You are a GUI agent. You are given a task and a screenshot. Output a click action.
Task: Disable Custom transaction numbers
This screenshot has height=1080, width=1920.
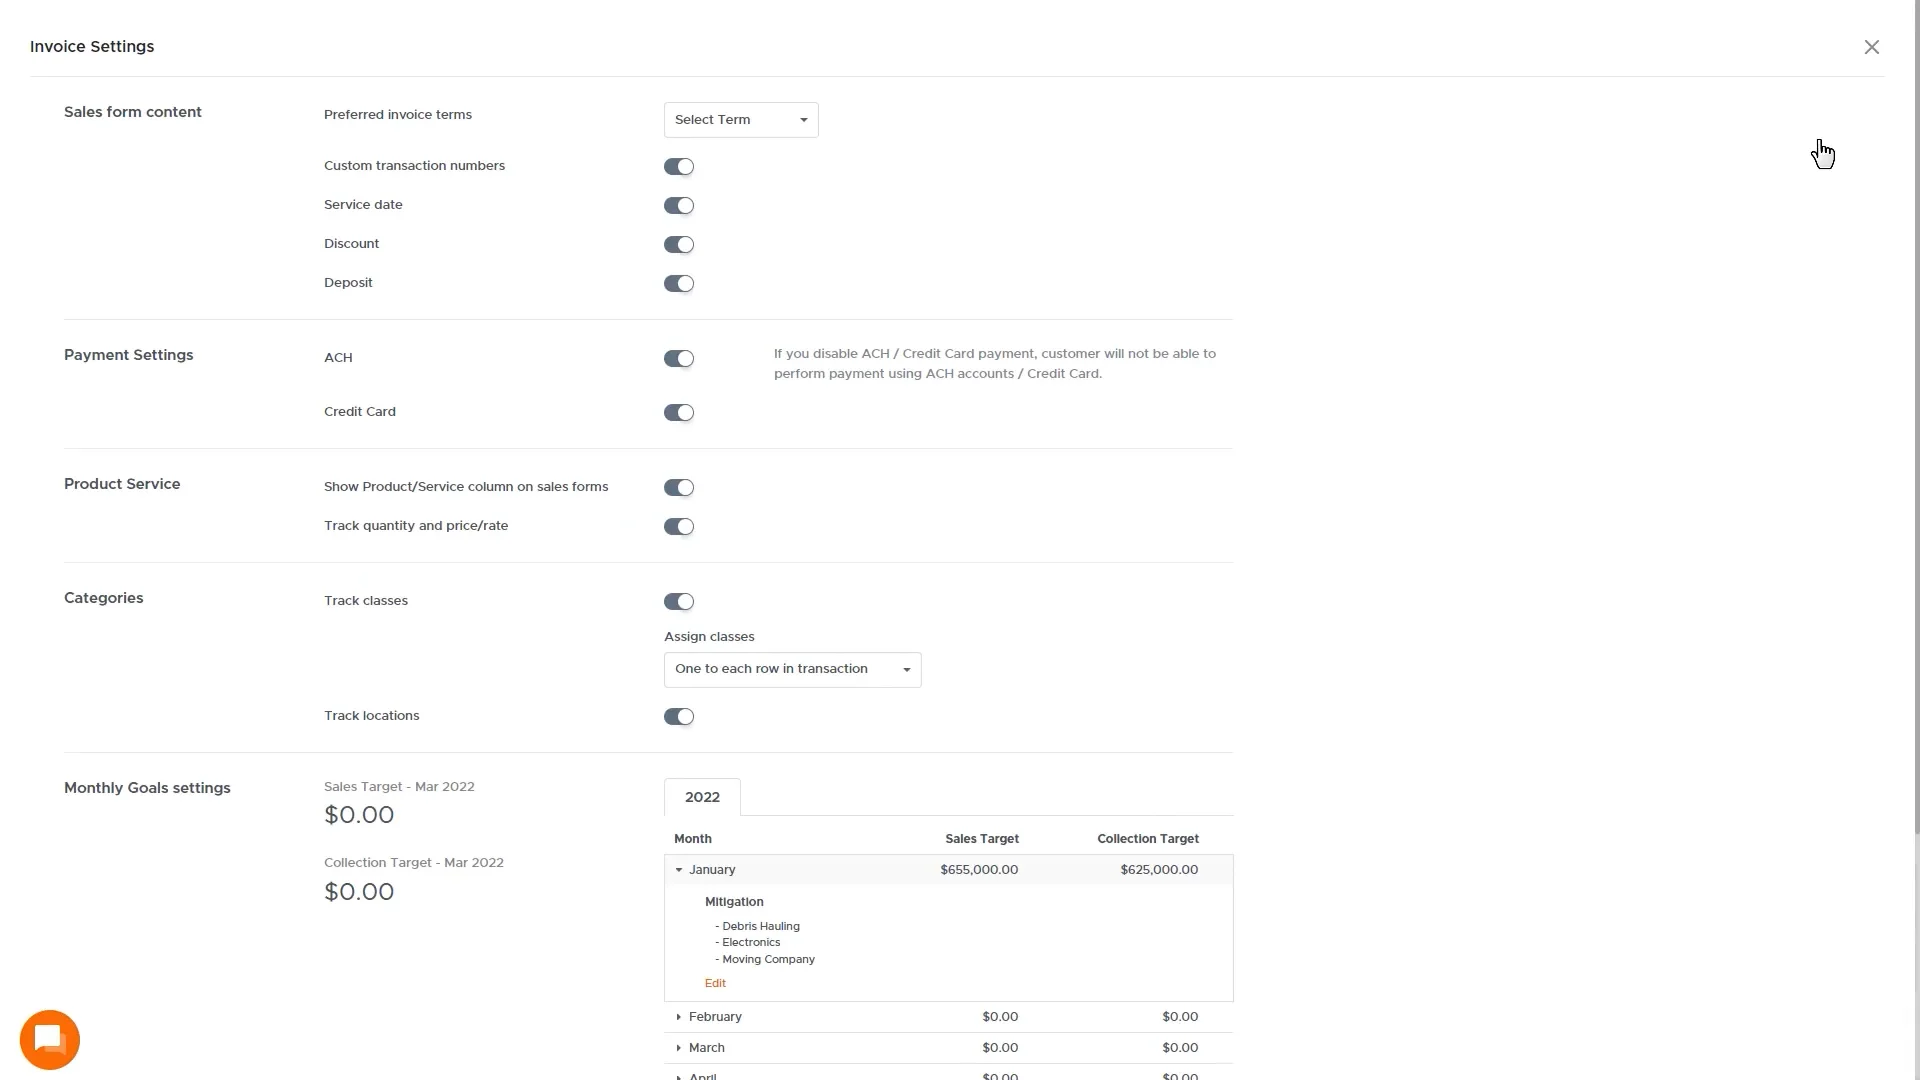pyautogui.click(x=678, y=166)
